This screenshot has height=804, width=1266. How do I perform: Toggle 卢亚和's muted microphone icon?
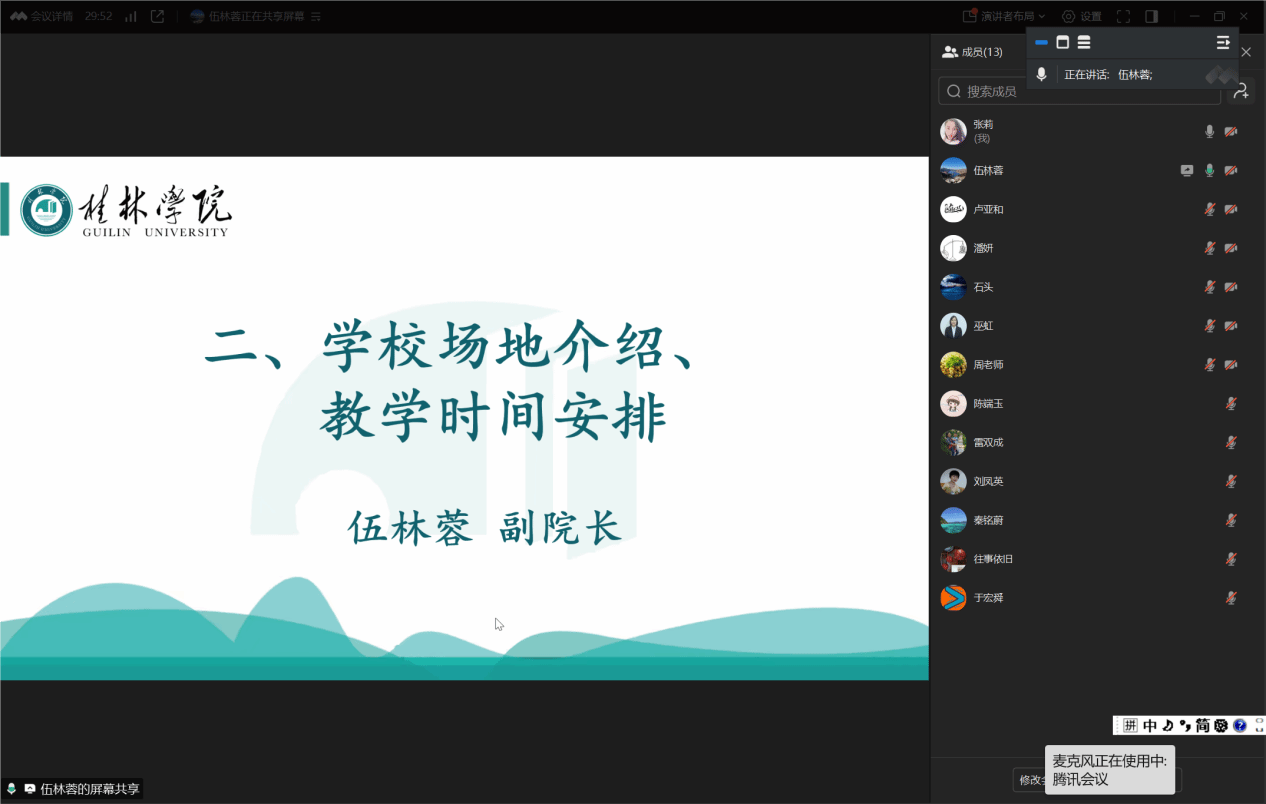pos(1209,210)
